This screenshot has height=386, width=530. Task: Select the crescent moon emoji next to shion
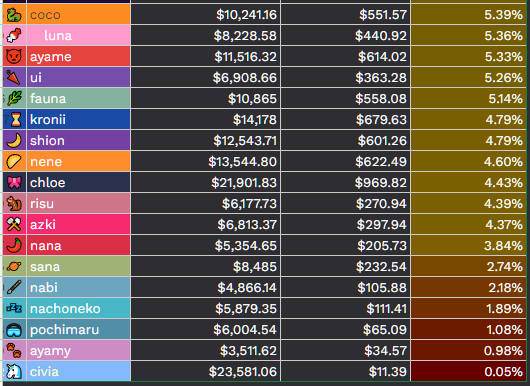click(14, 141)
